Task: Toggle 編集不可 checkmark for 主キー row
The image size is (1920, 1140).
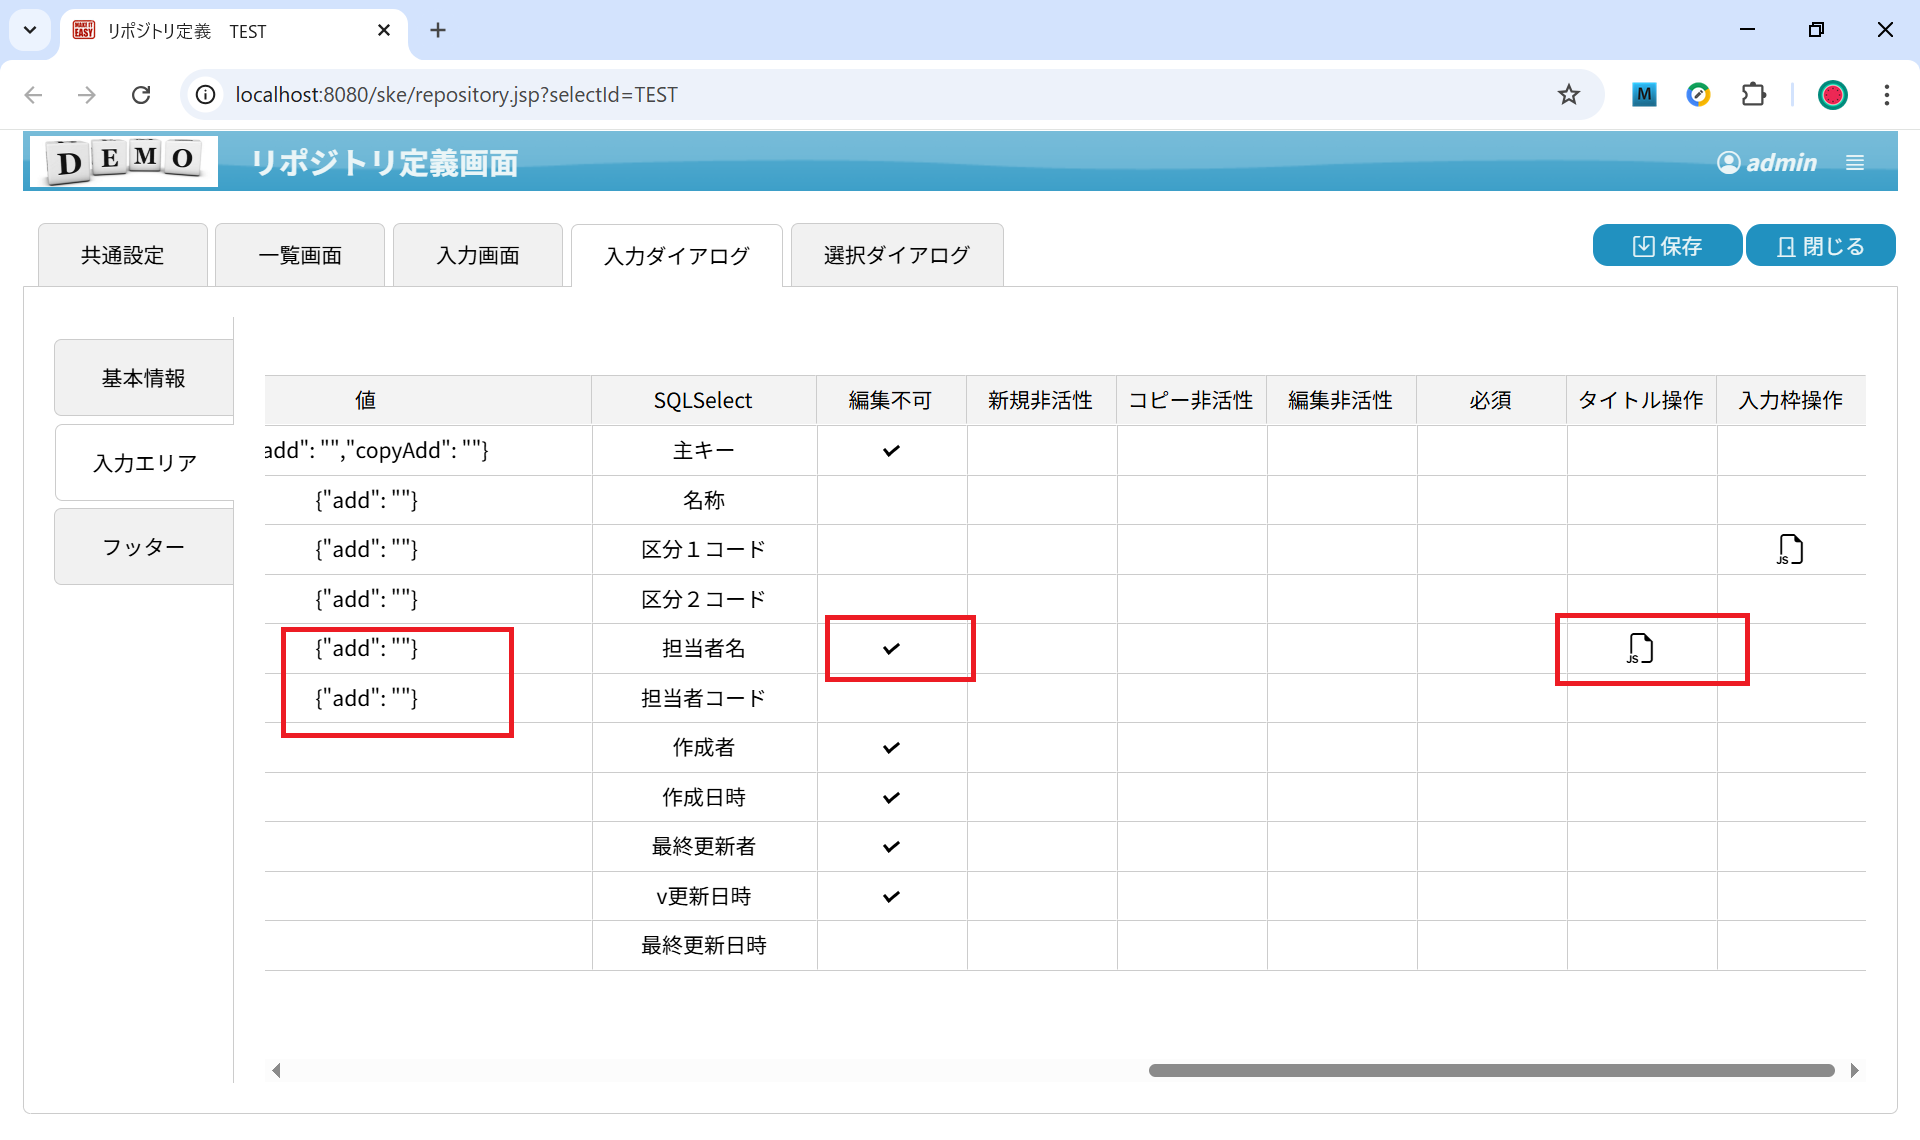Action: (x=891, y=450)
